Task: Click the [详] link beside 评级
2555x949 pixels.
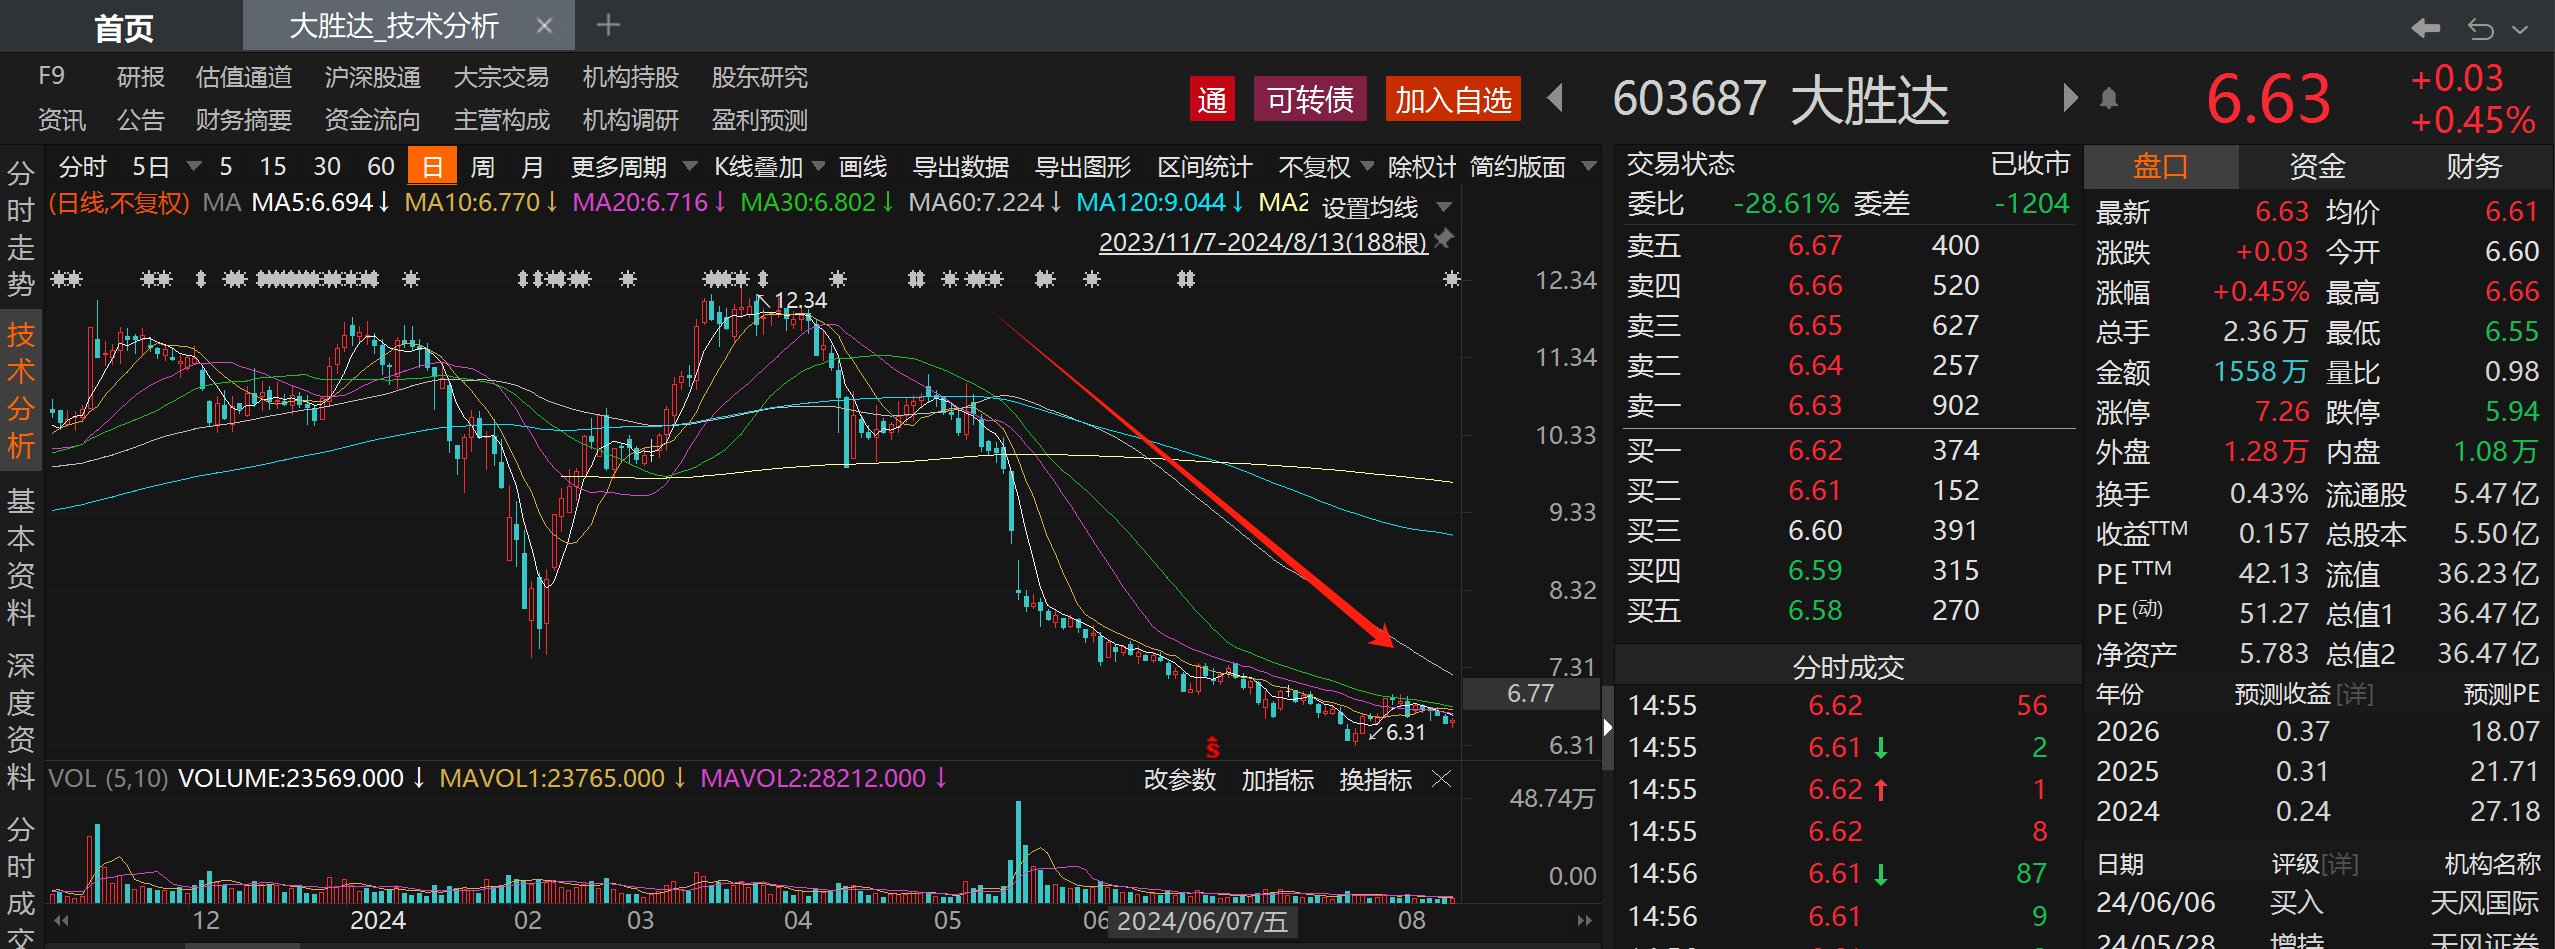Action: pos(2340,864)
